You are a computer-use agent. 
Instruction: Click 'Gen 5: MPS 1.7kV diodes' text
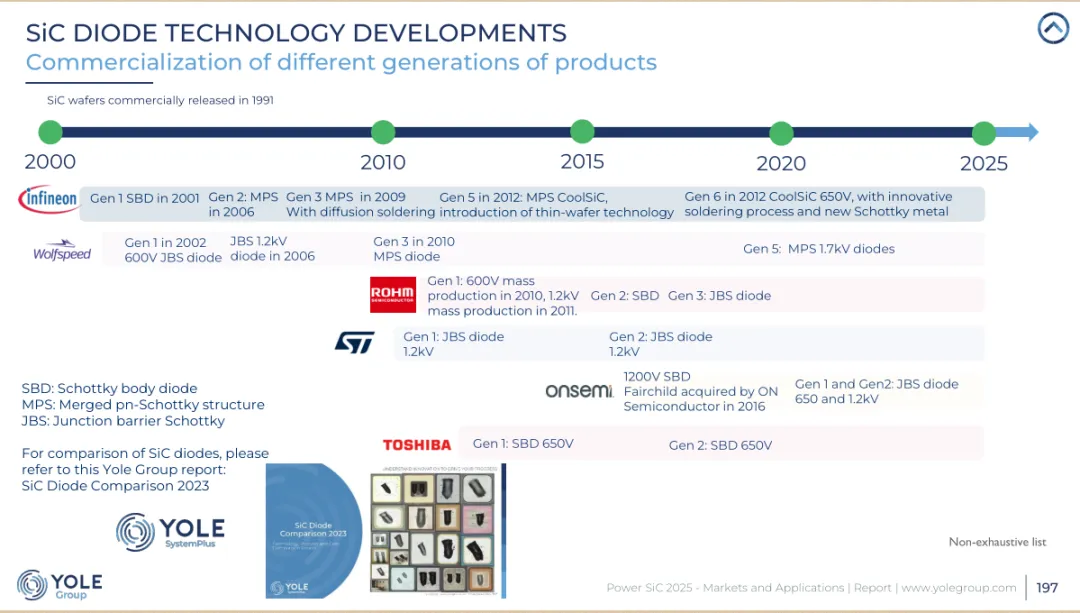(x=819, y=249)
